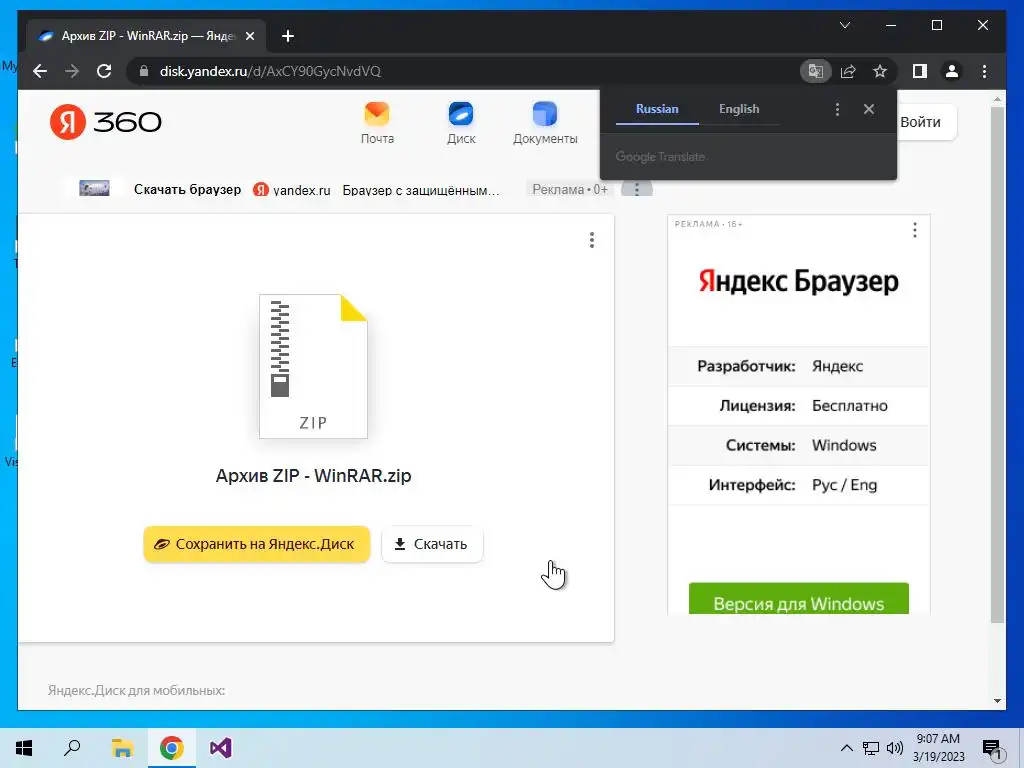Open the Windows Start menu
This screenshot has width=1024, height=768.
coord(24,748)
